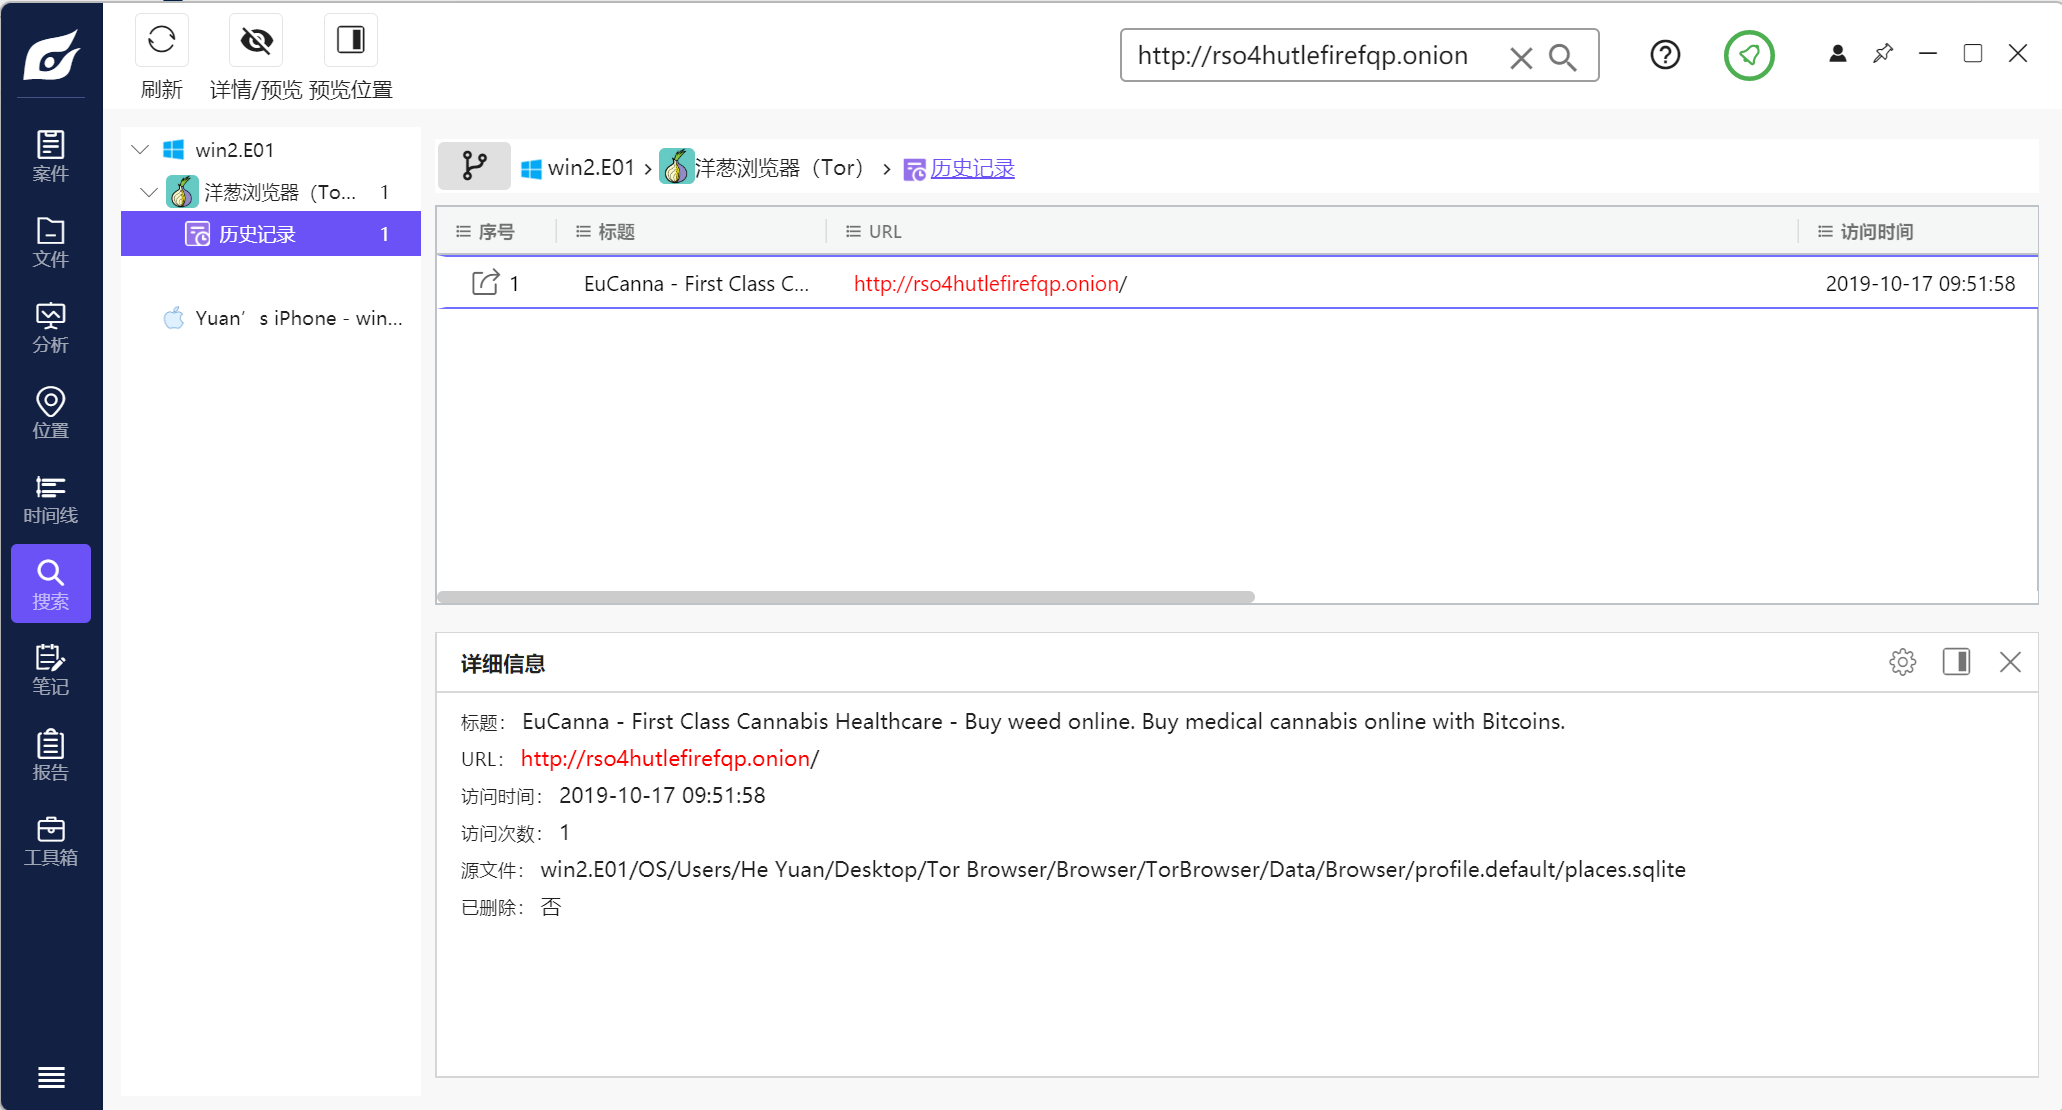
Task: Toggle the details/preview eye icon
Action: [256, 41]
